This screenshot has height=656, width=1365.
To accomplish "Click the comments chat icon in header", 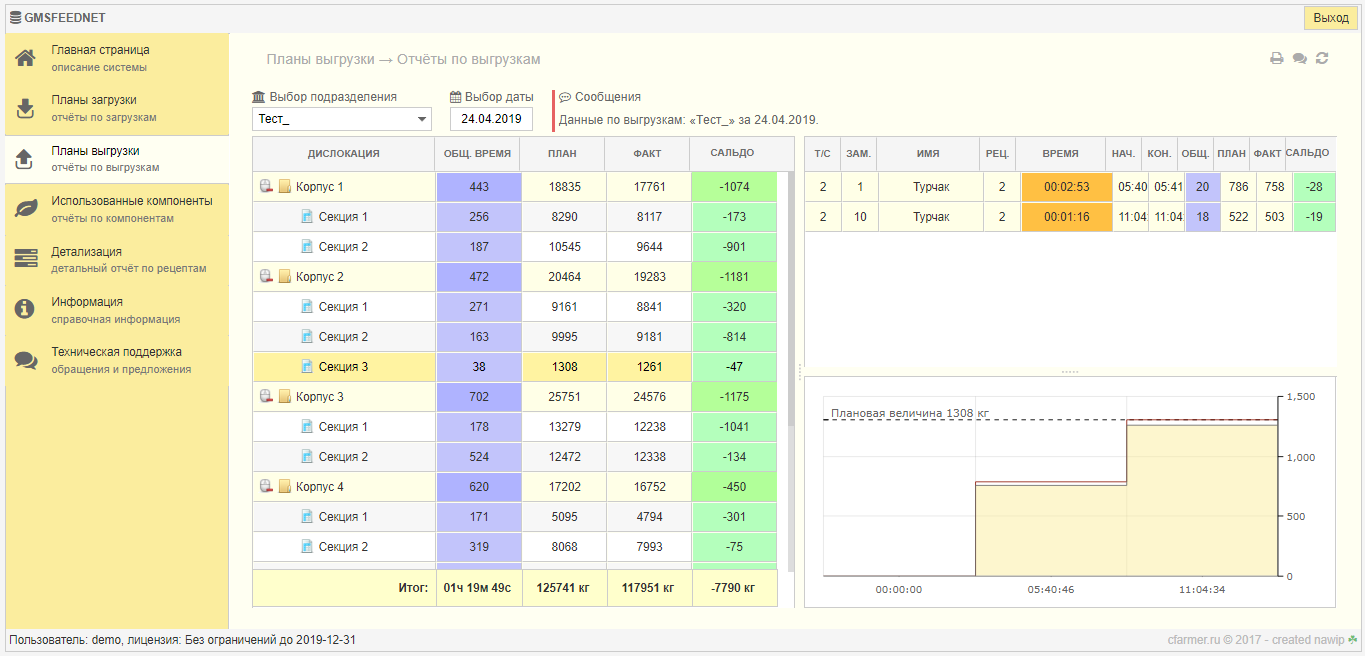I will (1299, 59).
